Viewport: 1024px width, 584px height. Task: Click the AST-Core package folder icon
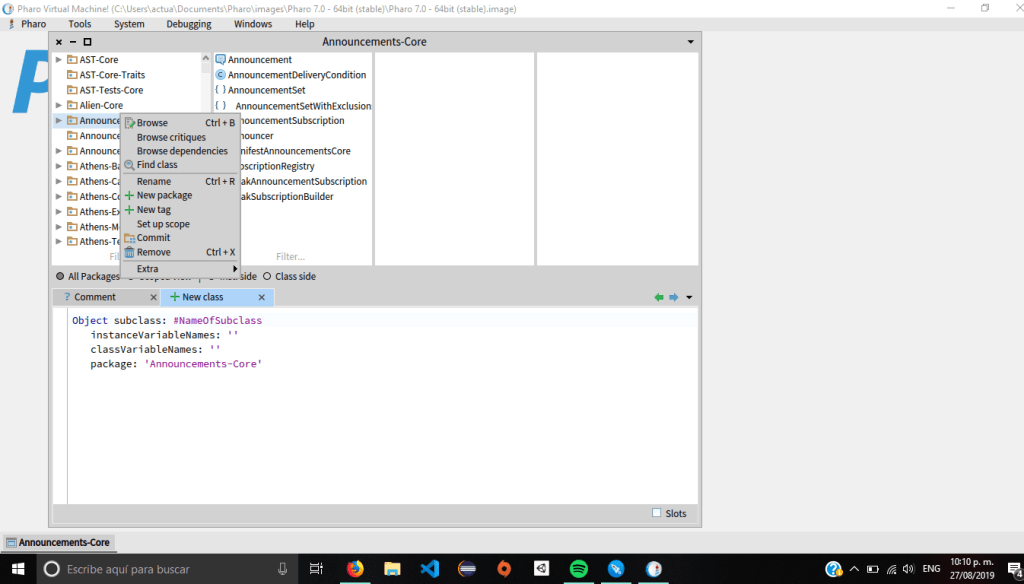(72, 60)
